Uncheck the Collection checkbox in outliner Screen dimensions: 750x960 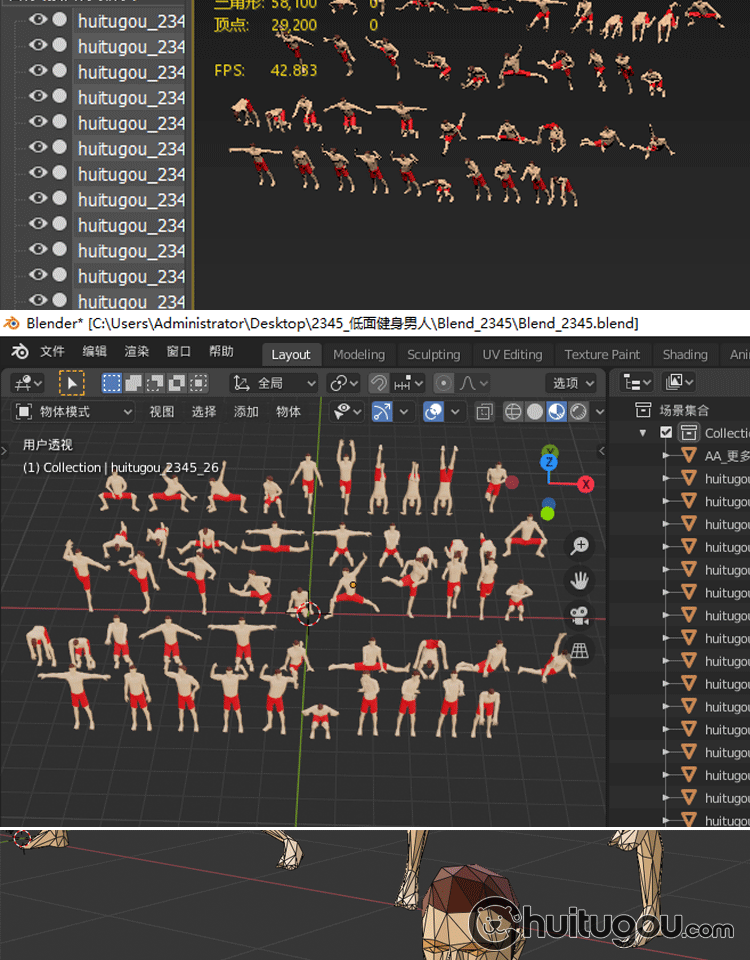click(x=666, y=433)
